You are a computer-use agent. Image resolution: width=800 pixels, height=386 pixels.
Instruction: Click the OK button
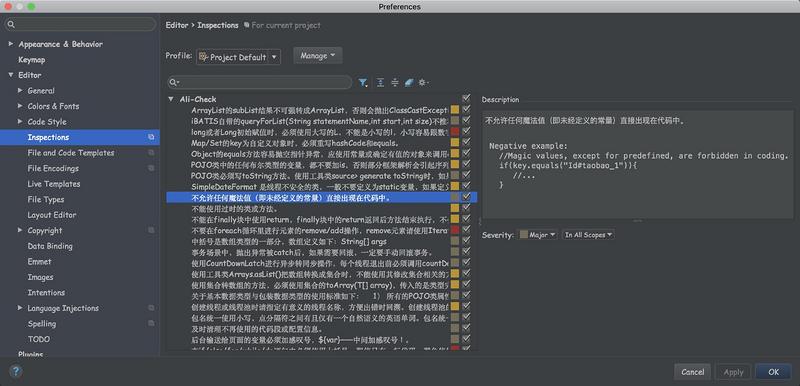(773, 372)
